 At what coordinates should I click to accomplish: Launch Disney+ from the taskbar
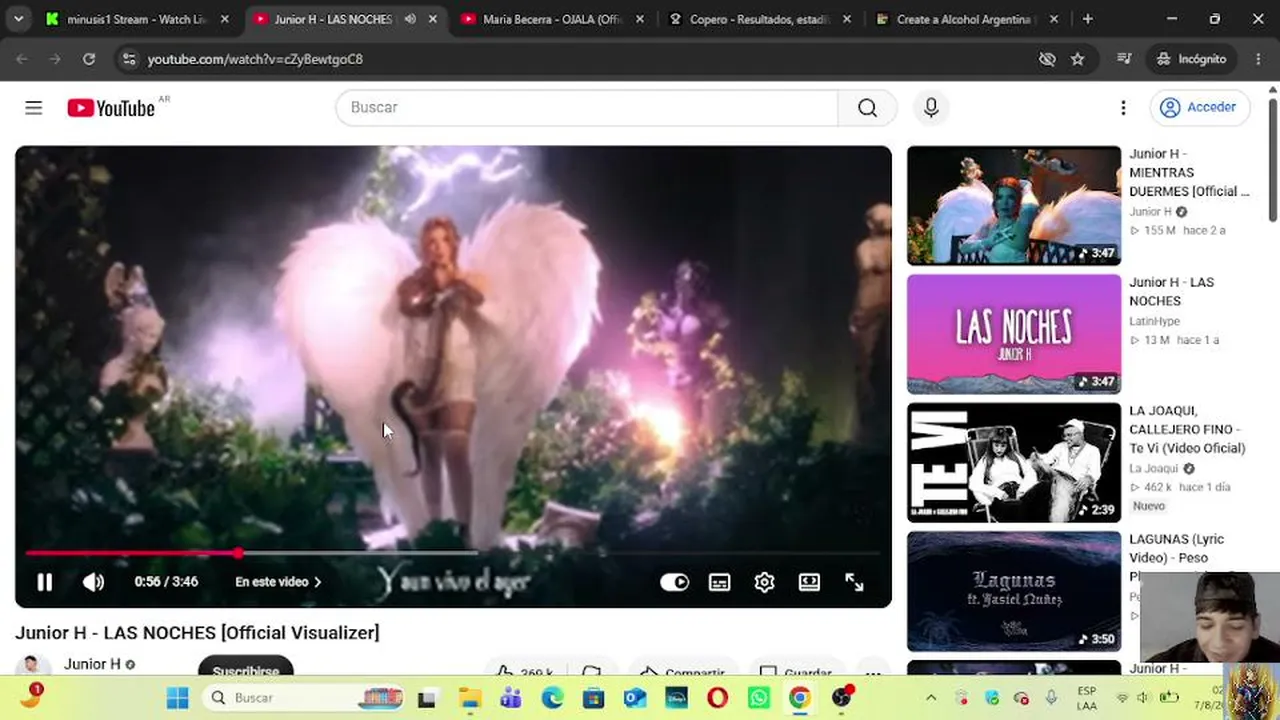tap(676, 698)
